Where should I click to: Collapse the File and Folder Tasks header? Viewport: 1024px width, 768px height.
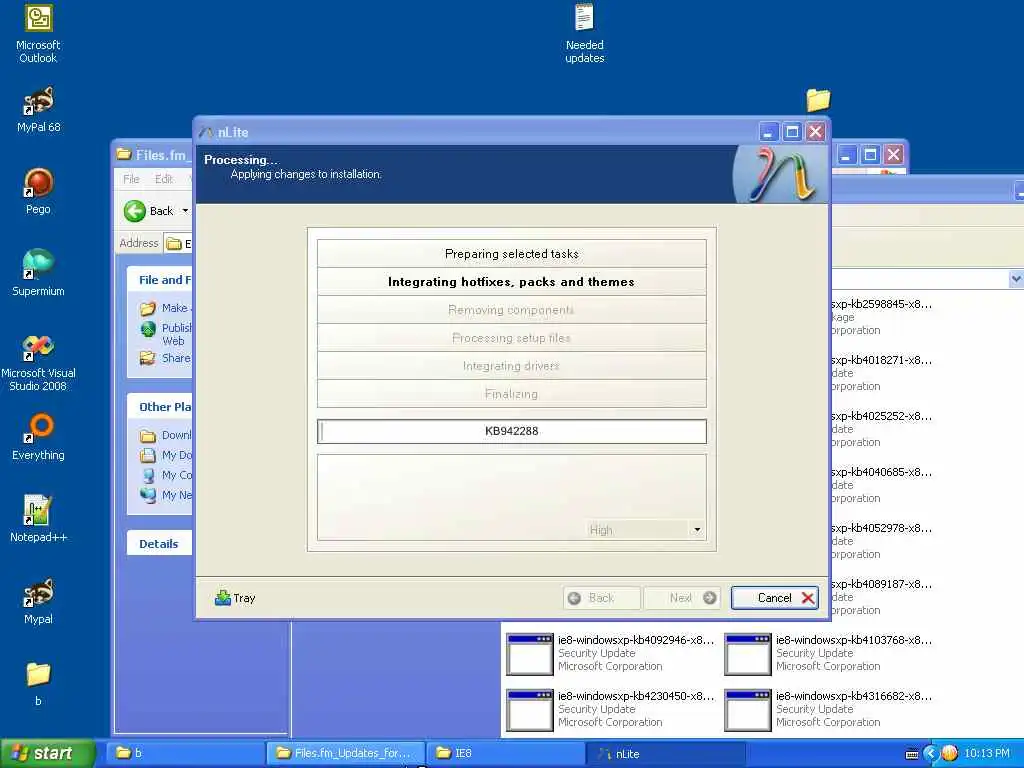tap(159, 280)
